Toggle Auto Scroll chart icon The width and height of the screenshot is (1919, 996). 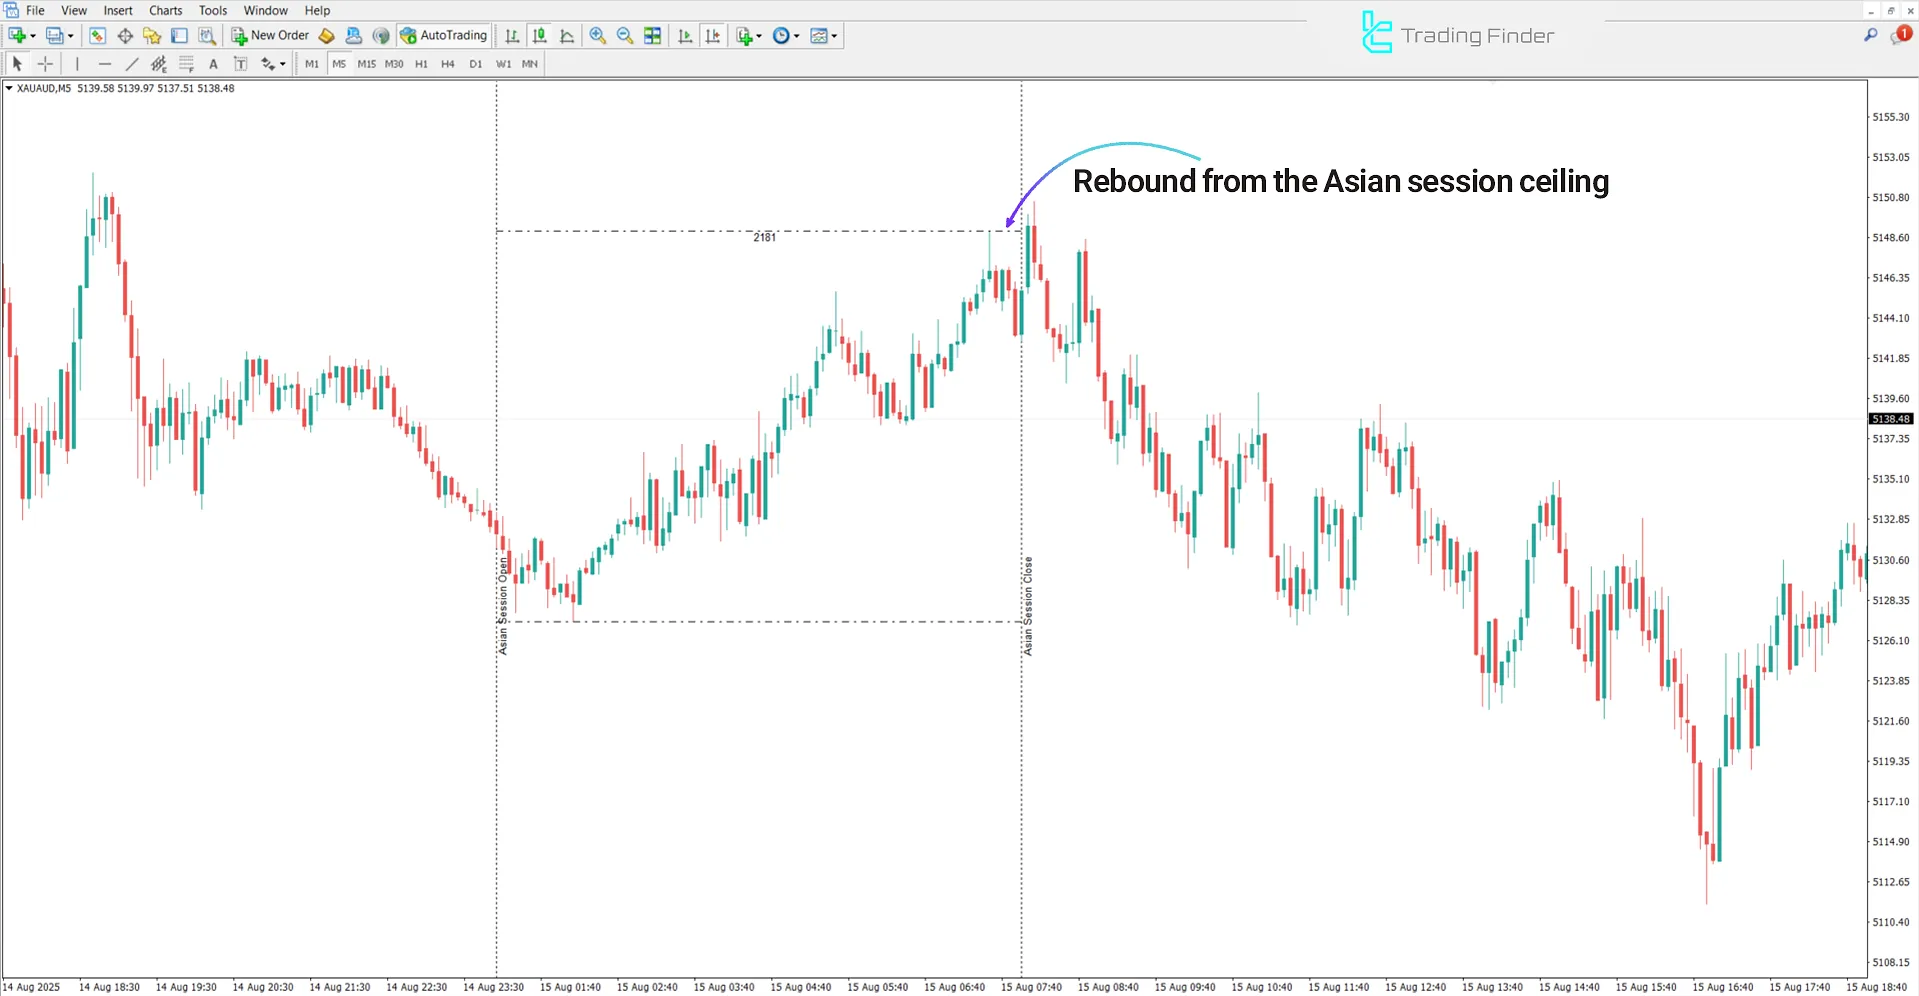click(685, 36)
